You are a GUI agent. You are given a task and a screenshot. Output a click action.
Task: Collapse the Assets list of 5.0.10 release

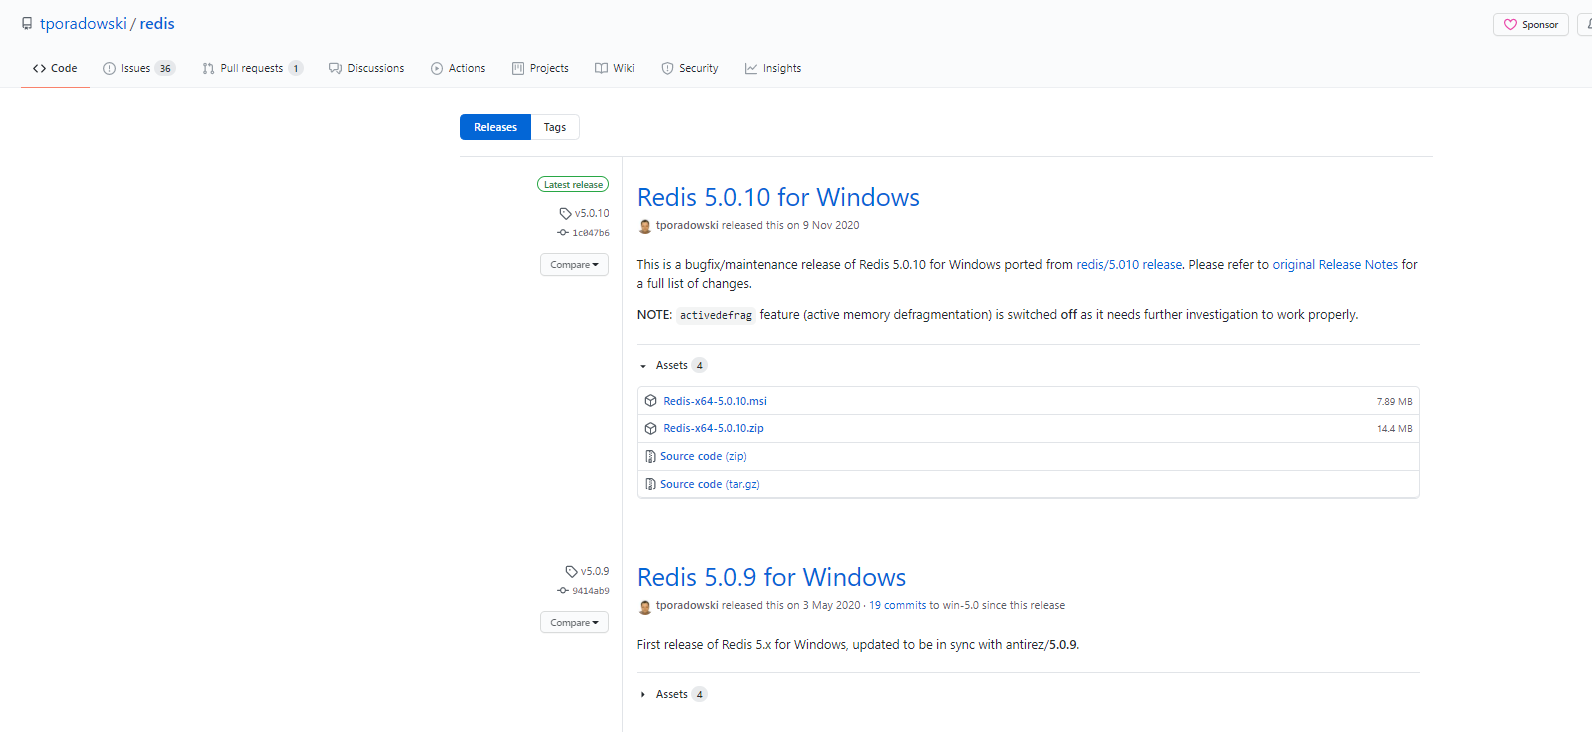[x=673, y=365]
